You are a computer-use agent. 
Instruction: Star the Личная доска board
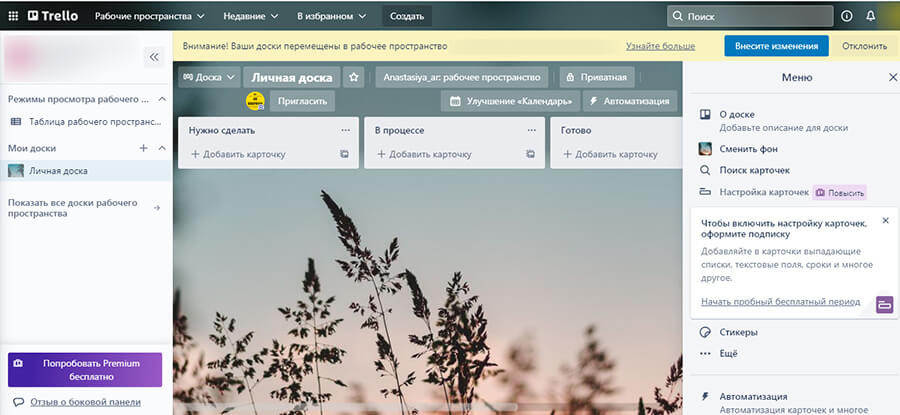354,77
